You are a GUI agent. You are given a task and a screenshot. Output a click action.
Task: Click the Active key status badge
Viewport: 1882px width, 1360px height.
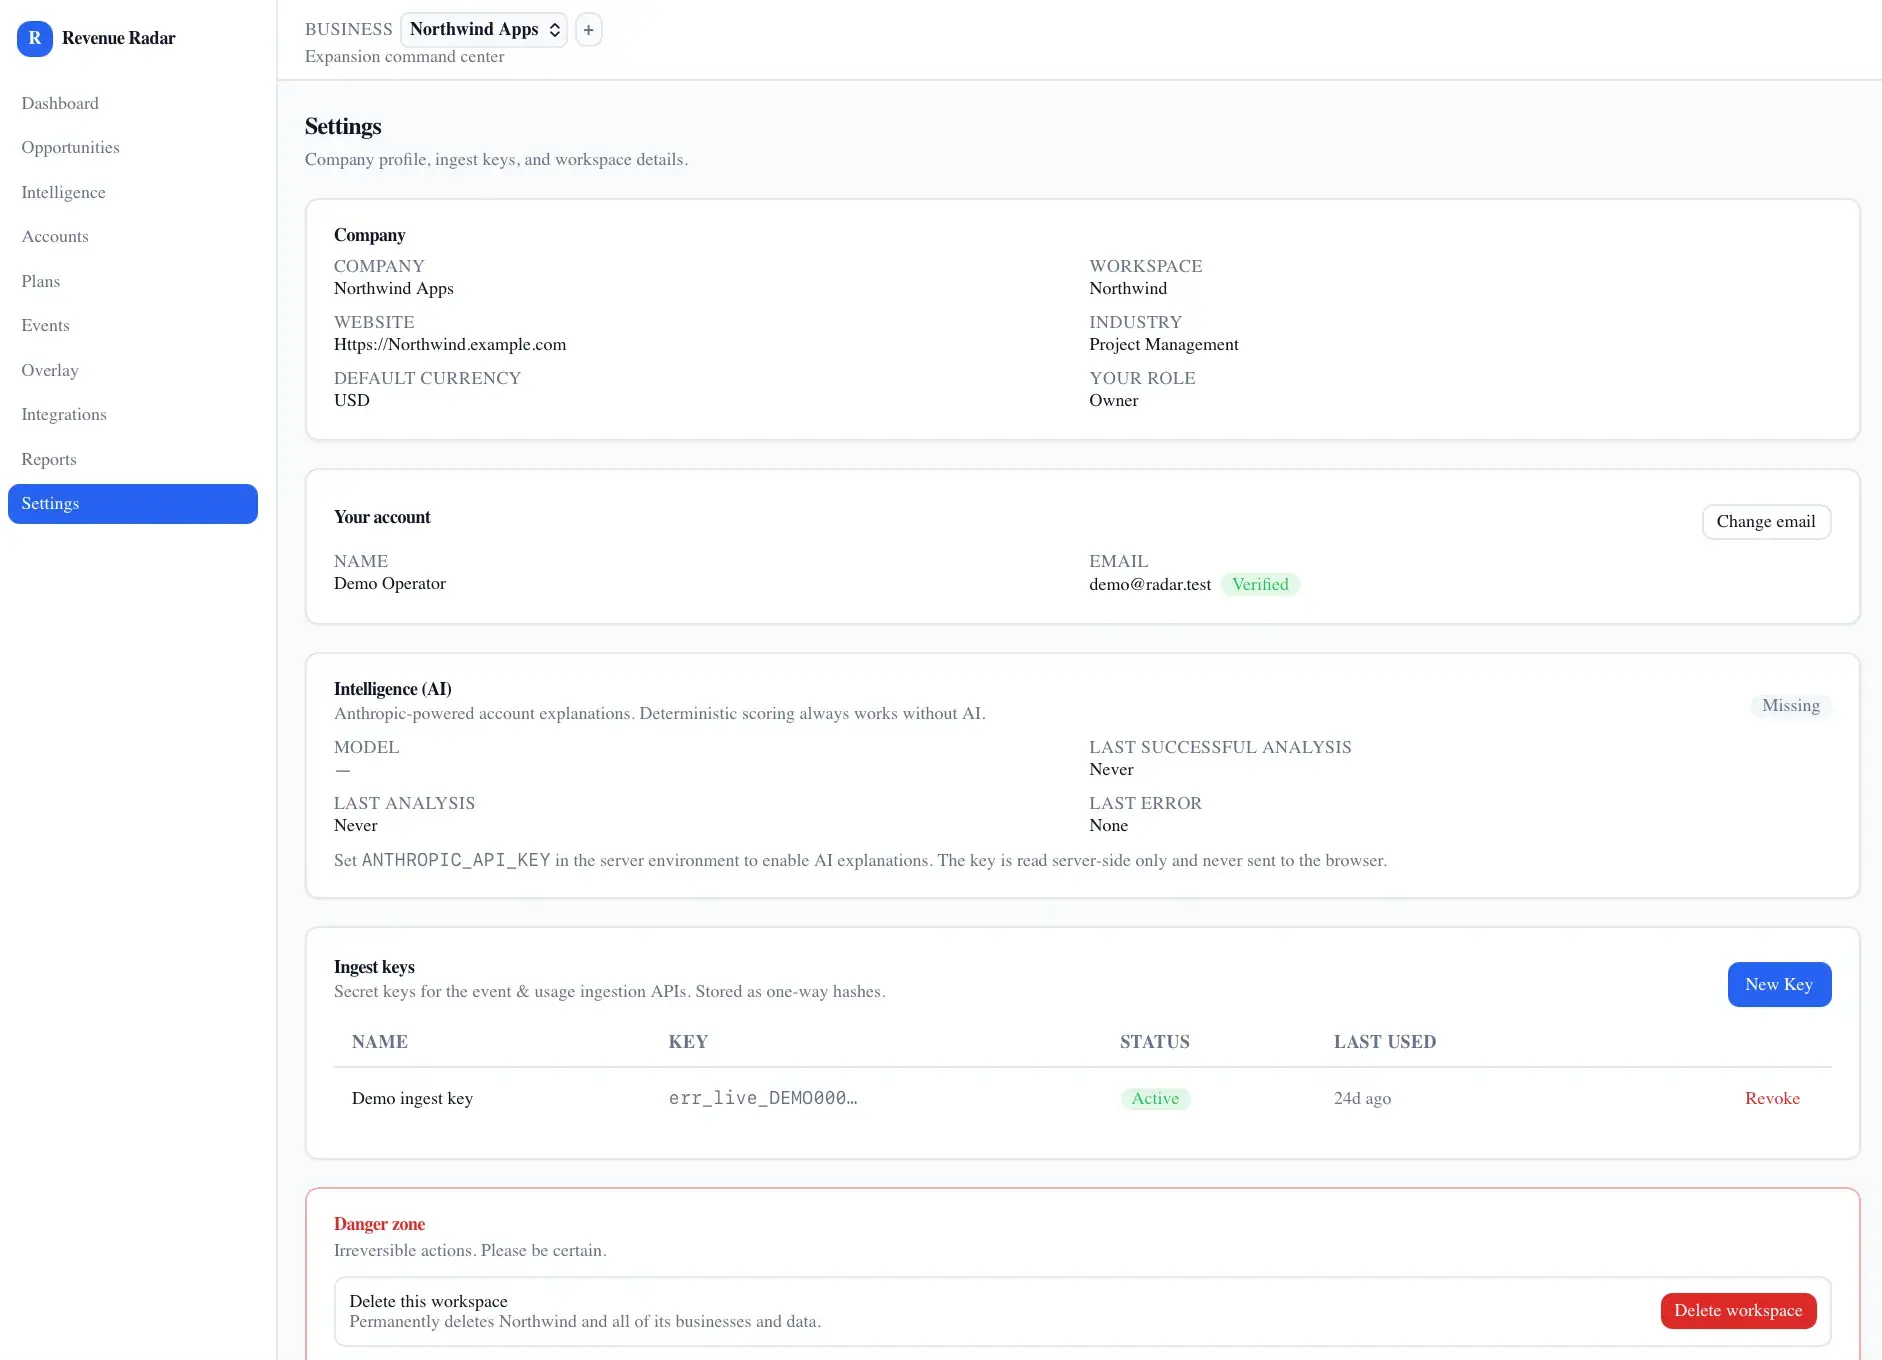[1155, 1098]
